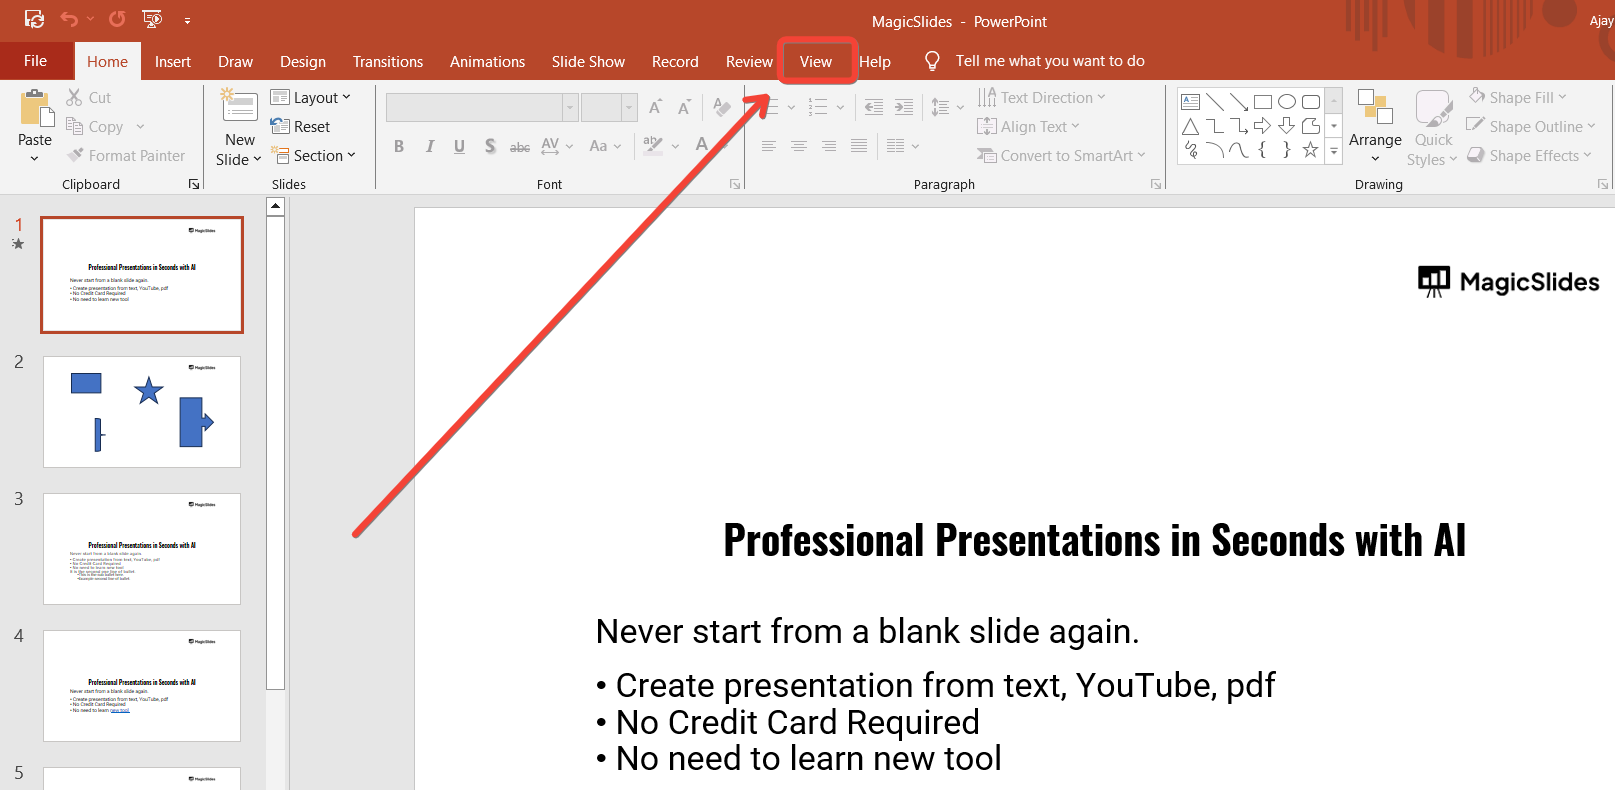This screenshot has height=790, width=1615.
Task: Select the star shape in shapes gallery
Action: (1310, 150)
